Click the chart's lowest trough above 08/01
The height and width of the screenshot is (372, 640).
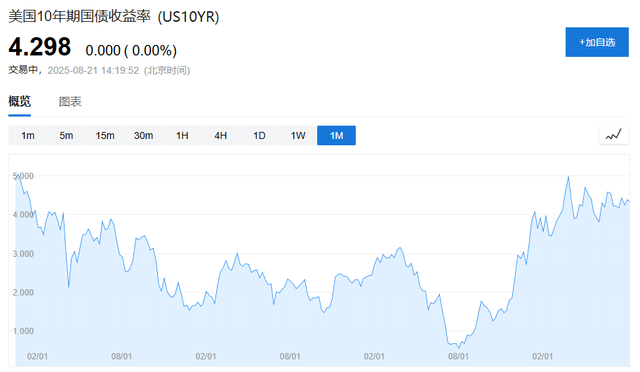point(459,347)
